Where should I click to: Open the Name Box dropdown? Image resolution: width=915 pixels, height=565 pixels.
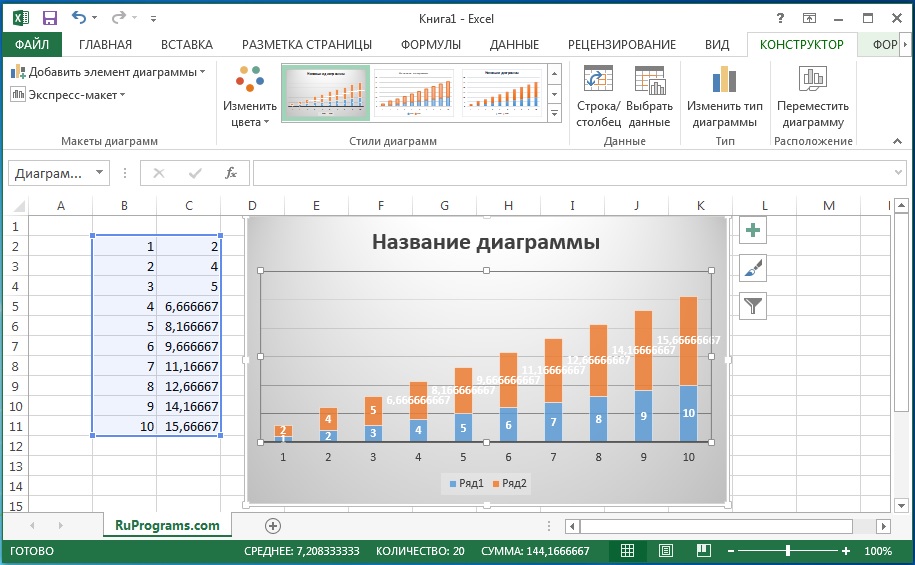99,173
